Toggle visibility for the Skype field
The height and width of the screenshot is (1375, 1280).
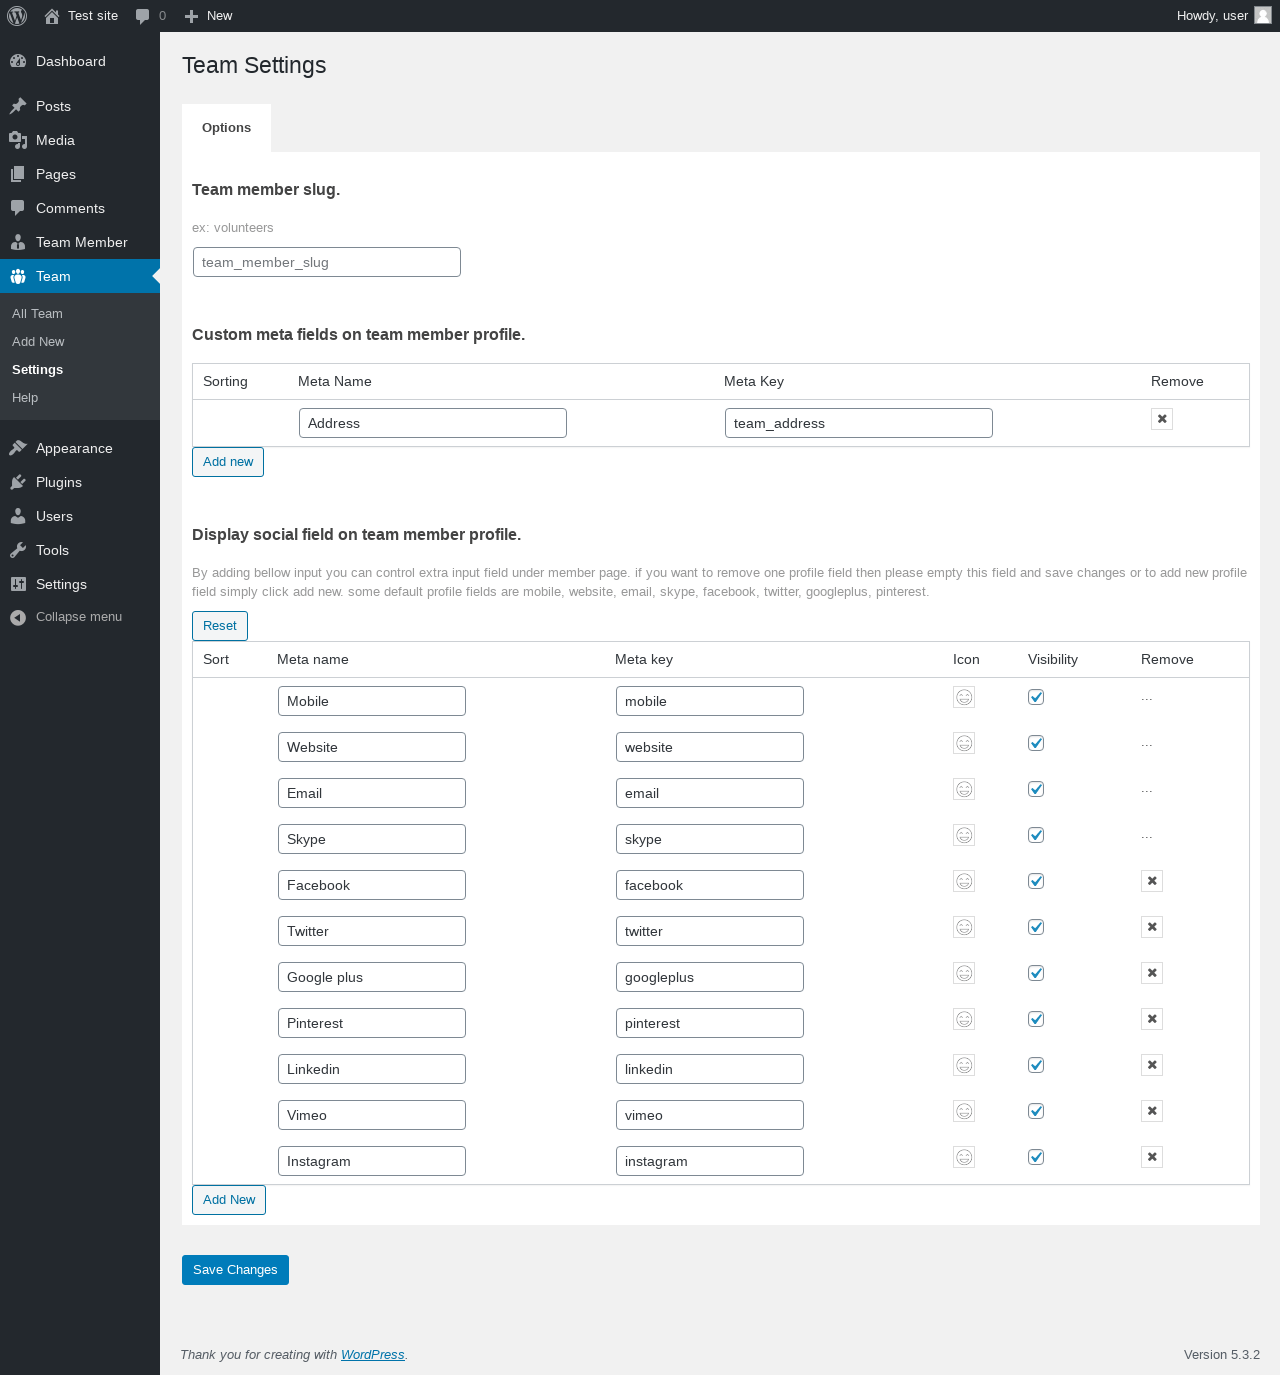click(x=1036, y=835)
